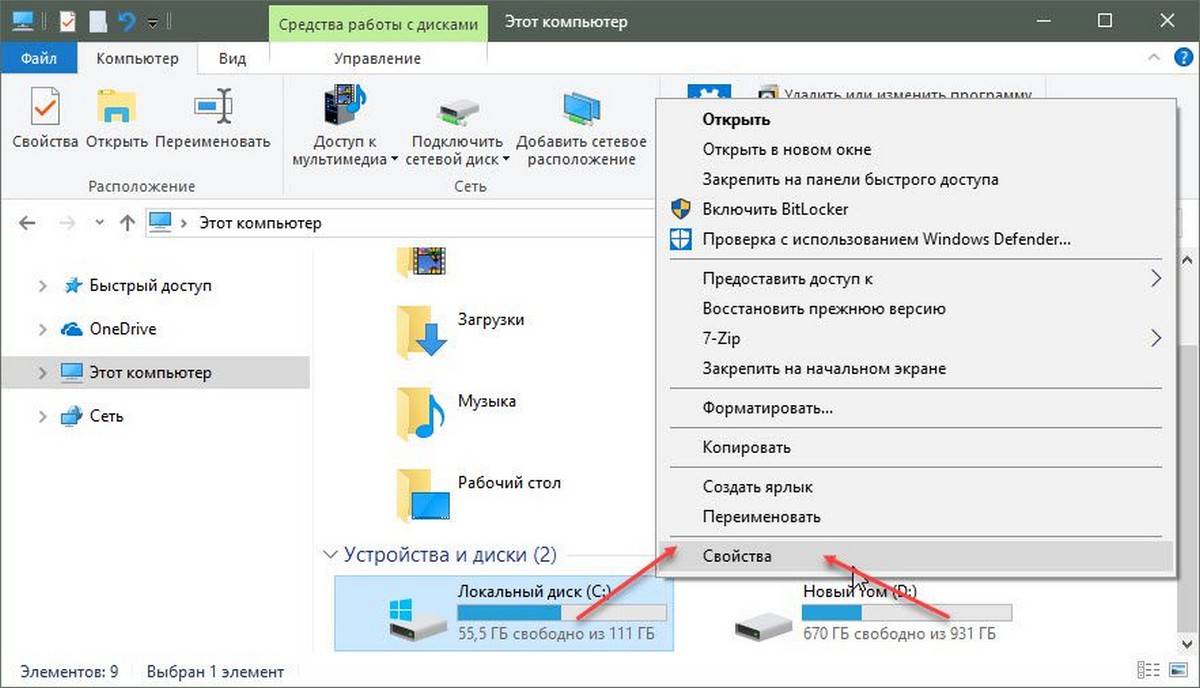Choose Свойства in context menu
The width and height of the screenshot is (1200, 688).
pos(915,556)
